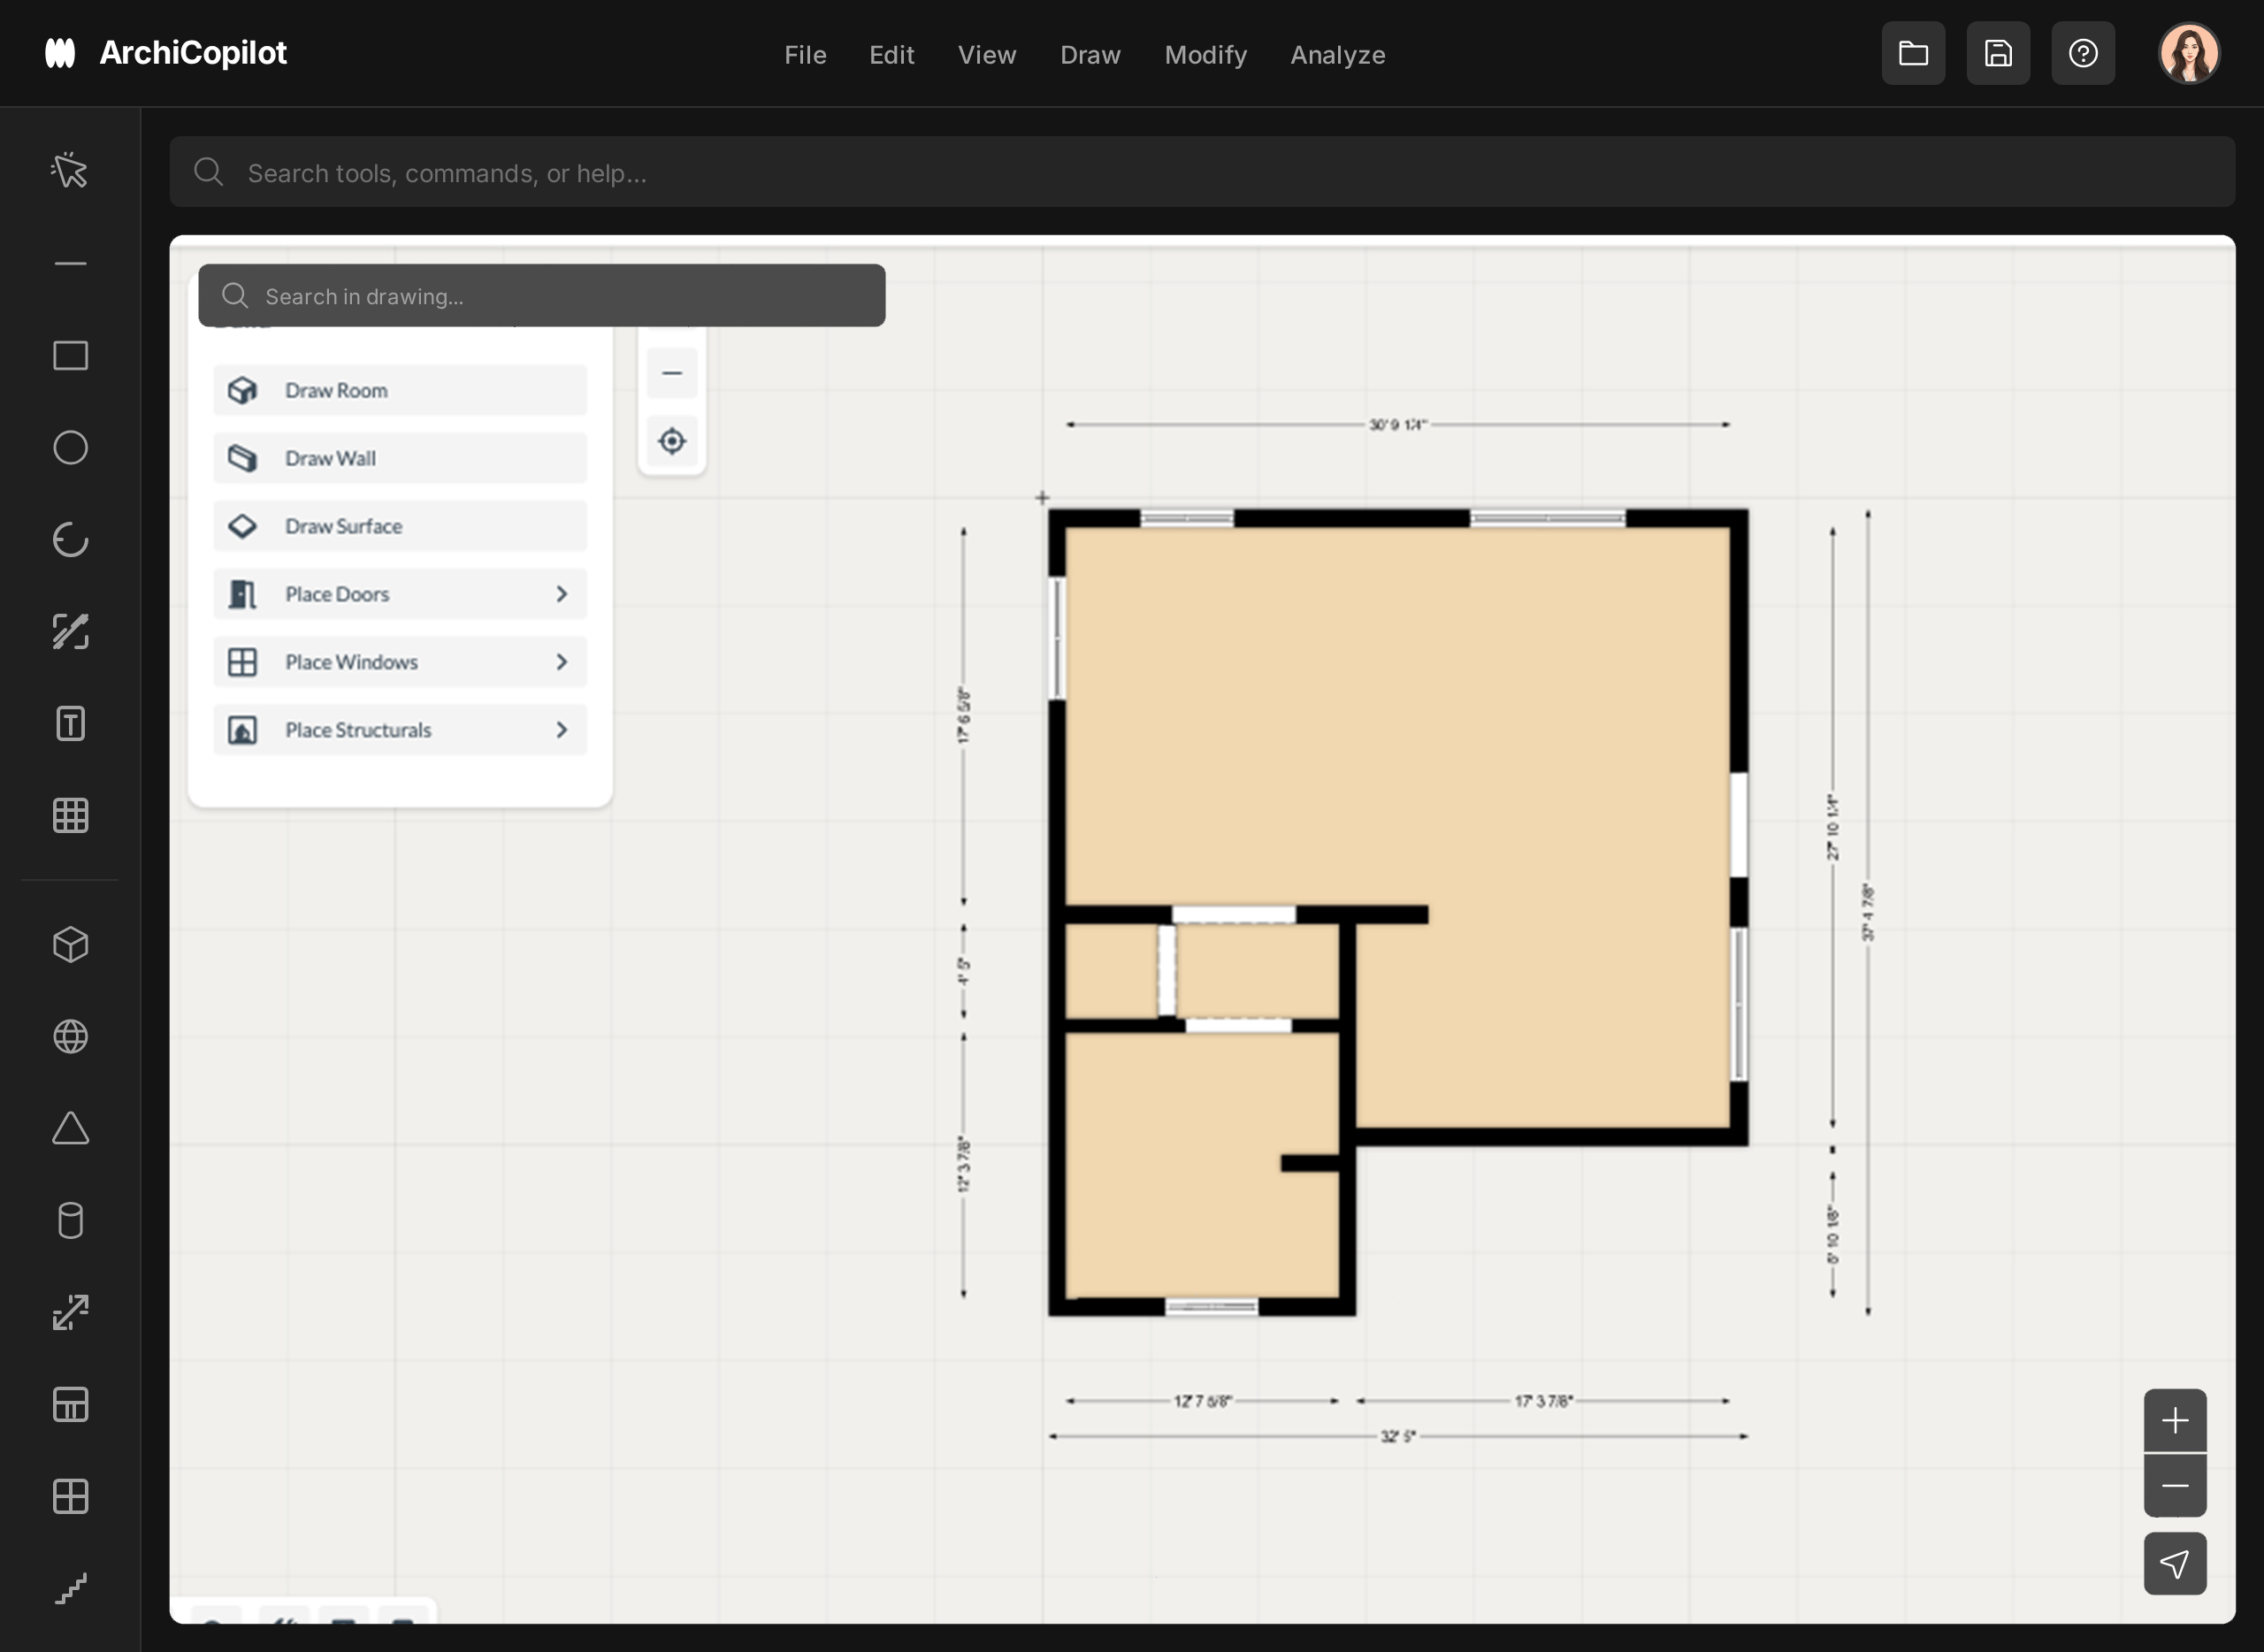
Task: Open help question mark icon
Action: [2083, 53]
